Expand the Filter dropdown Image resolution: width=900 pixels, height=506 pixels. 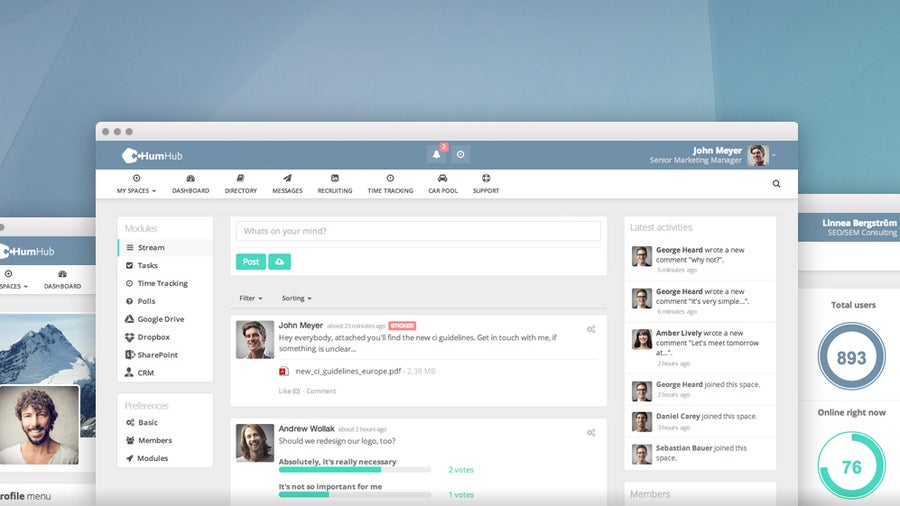tap(251, 298)
